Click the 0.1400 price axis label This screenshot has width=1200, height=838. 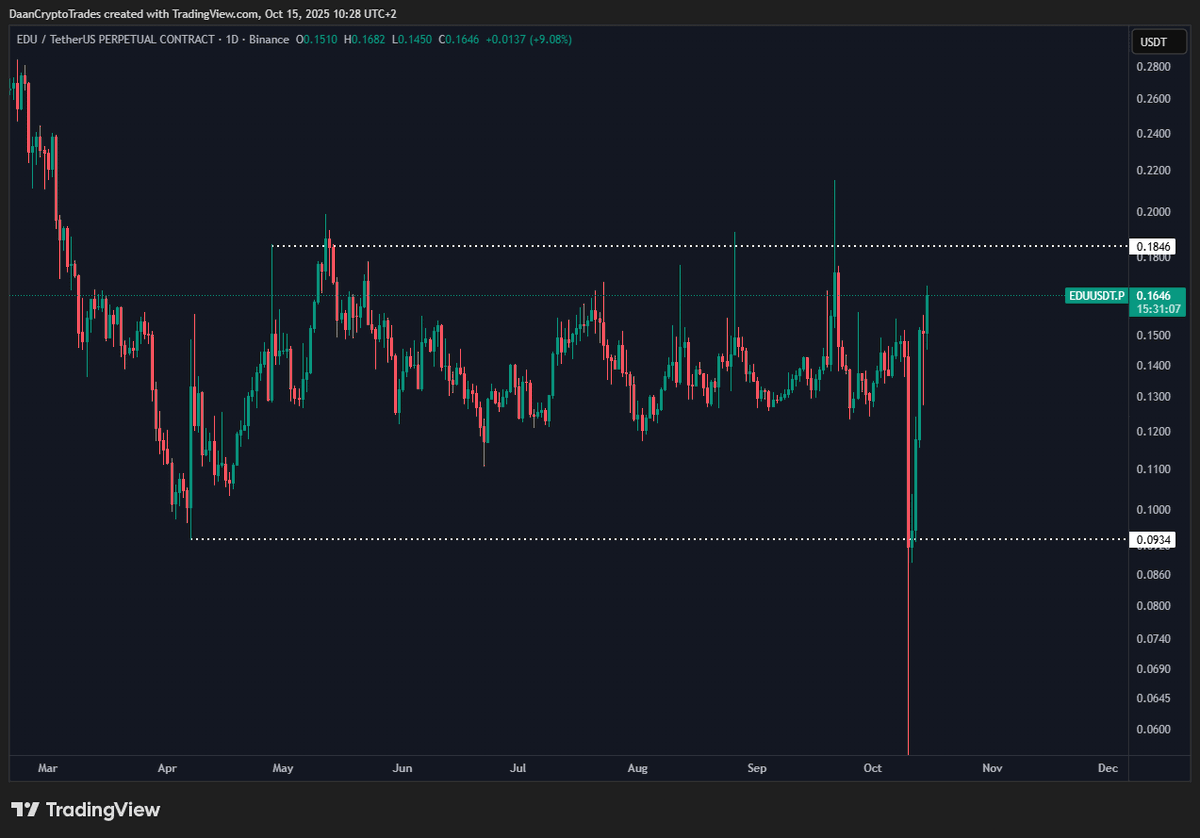[x=1153, y=365]
